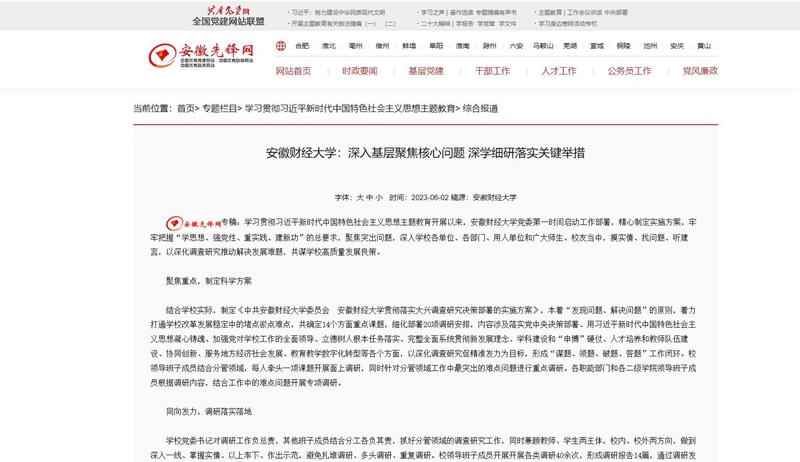800x462 pixels.
Task: Expand 基层党建 navigation menu
Action: point(426,71)
